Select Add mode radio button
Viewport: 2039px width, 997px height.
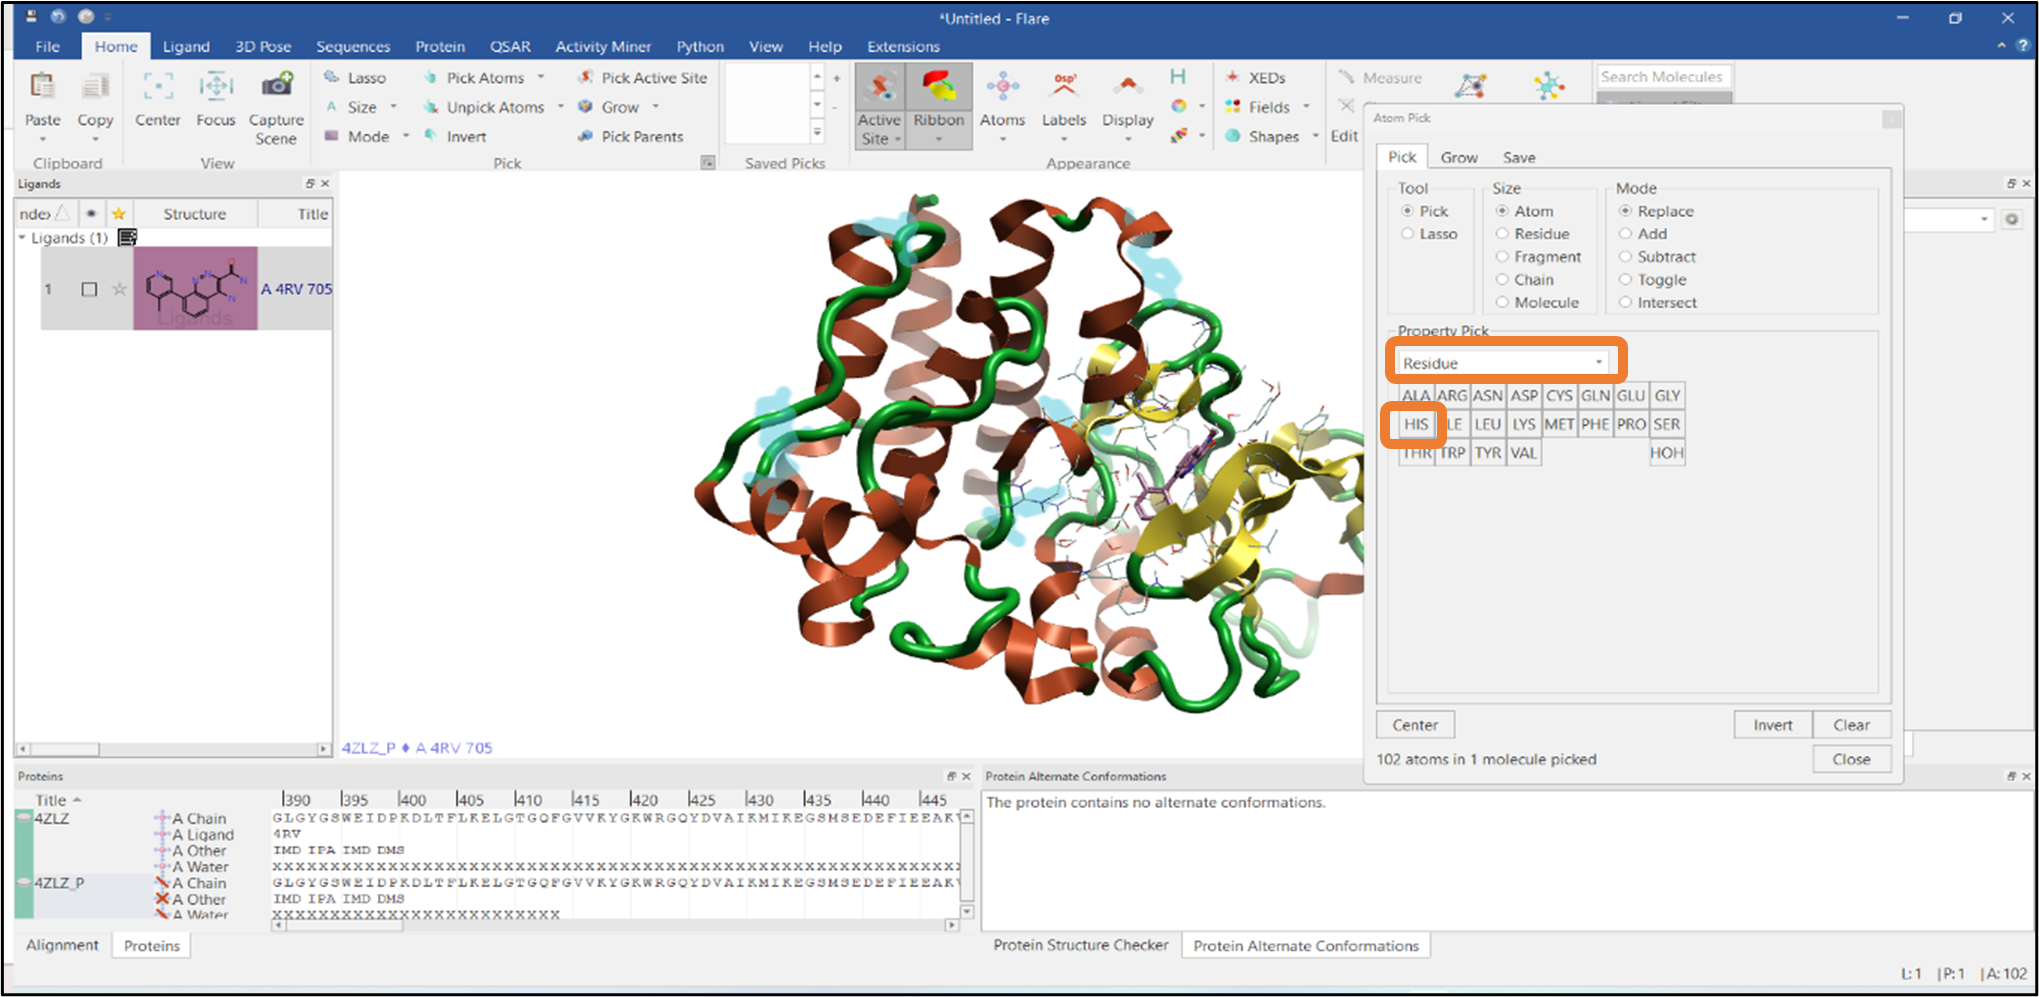1626,234
